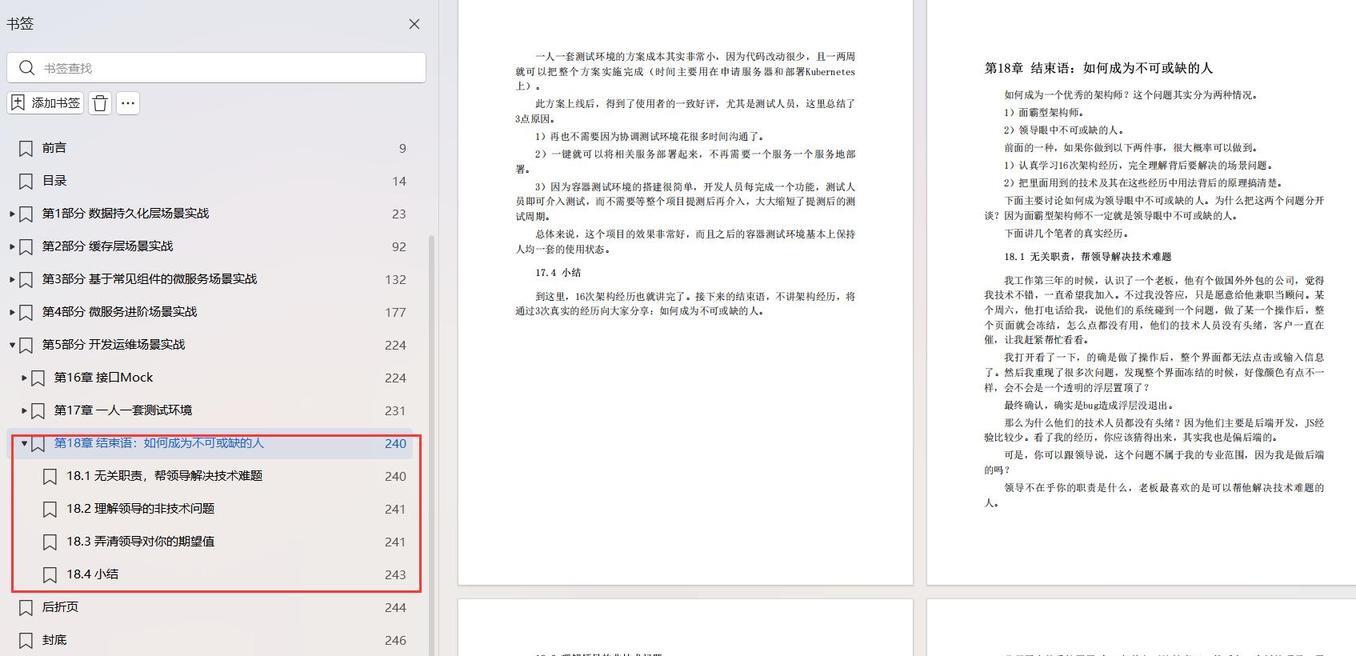Click heading 18.1 无关职责 in document page
The image size is (1356, 656).
click(x=1087, y=257)
